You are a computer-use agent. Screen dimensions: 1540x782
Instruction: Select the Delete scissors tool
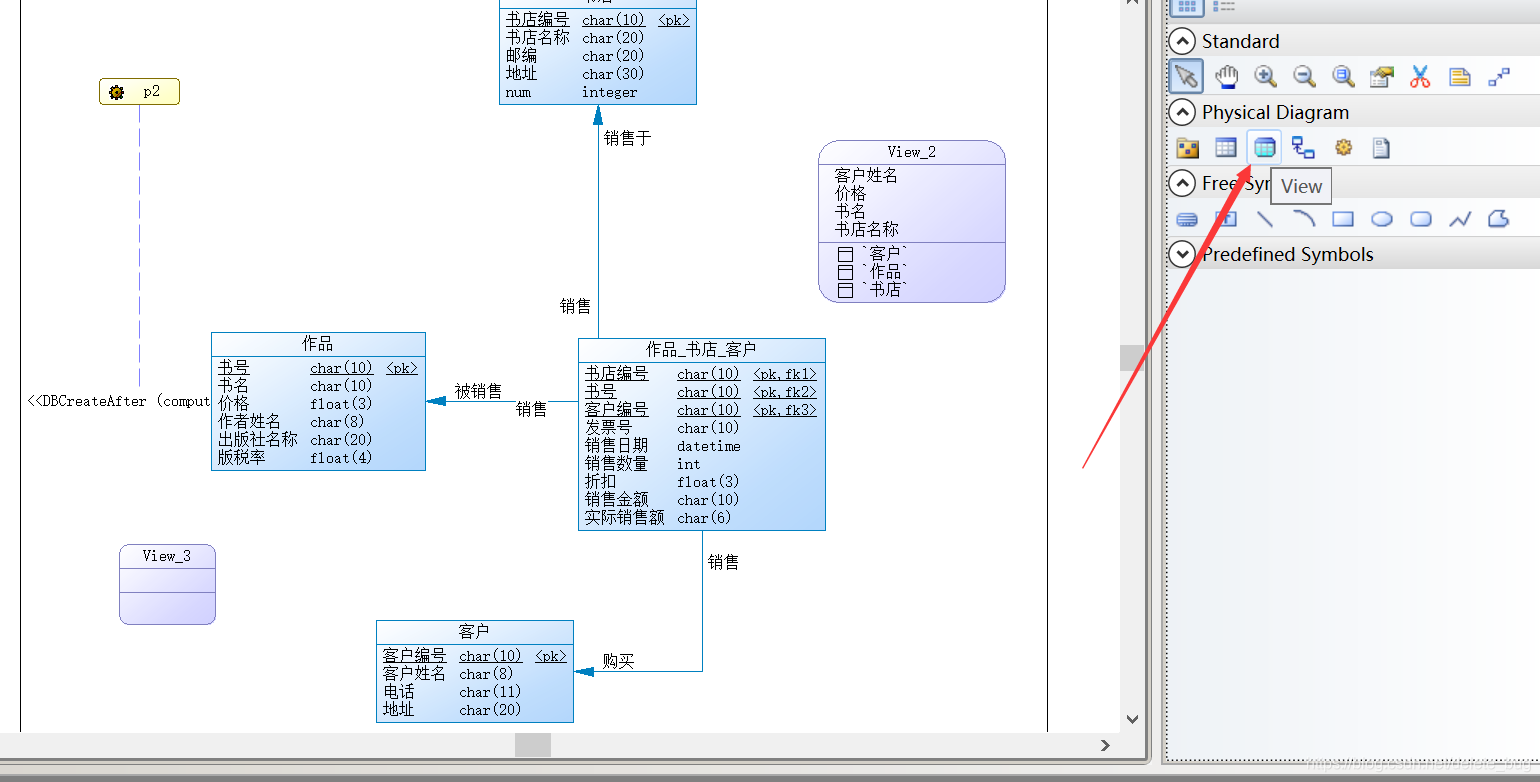tap(1420, 76)
